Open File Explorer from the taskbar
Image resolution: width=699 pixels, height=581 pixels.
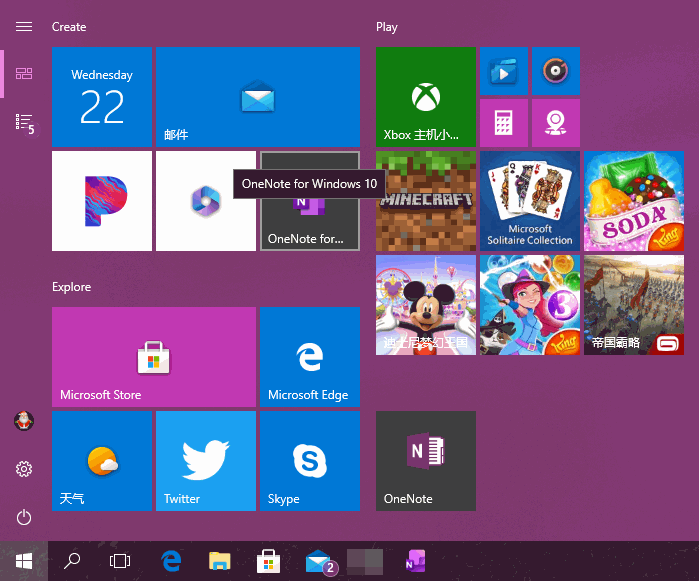click(x=219, y=561)
